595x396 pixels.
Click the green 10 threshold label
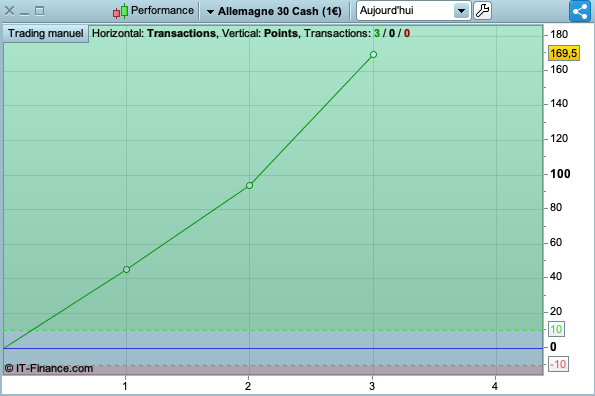click(556, 329)
